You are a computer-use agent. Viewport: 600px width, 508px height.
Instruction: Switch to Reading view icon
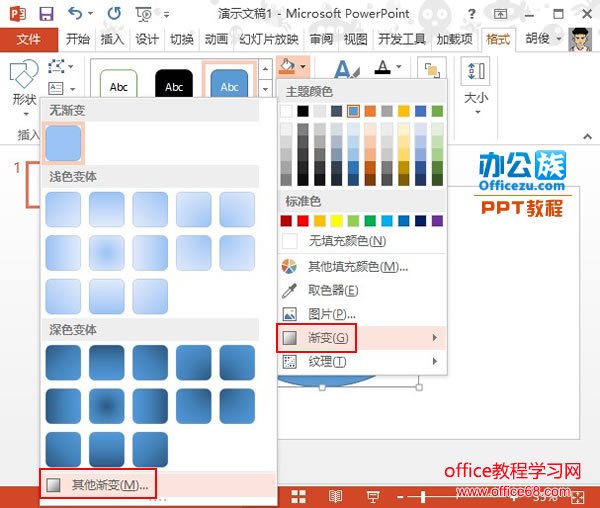click(x=335, y=497)
